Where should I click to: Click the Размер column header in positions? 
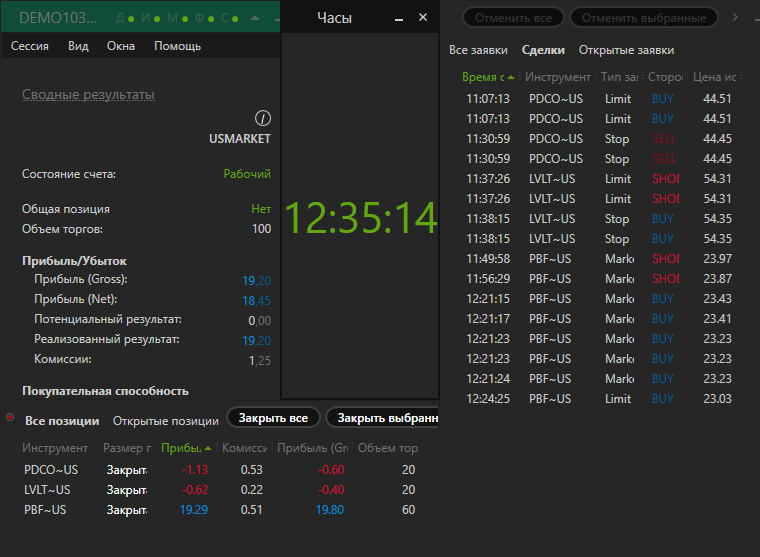(127, 448)
